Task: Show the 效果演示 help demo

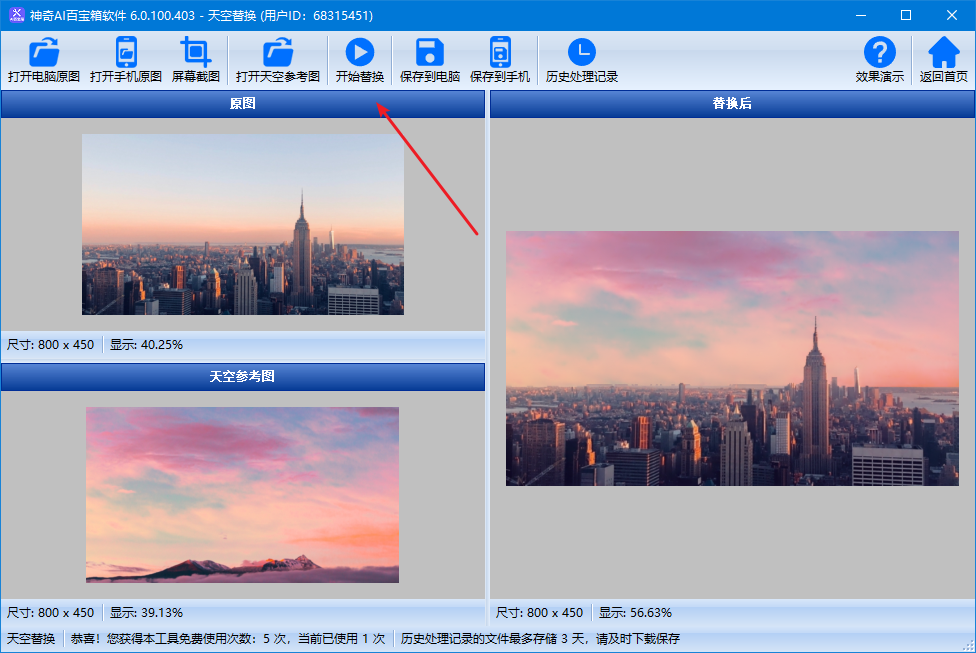Action: click(879, 53)
